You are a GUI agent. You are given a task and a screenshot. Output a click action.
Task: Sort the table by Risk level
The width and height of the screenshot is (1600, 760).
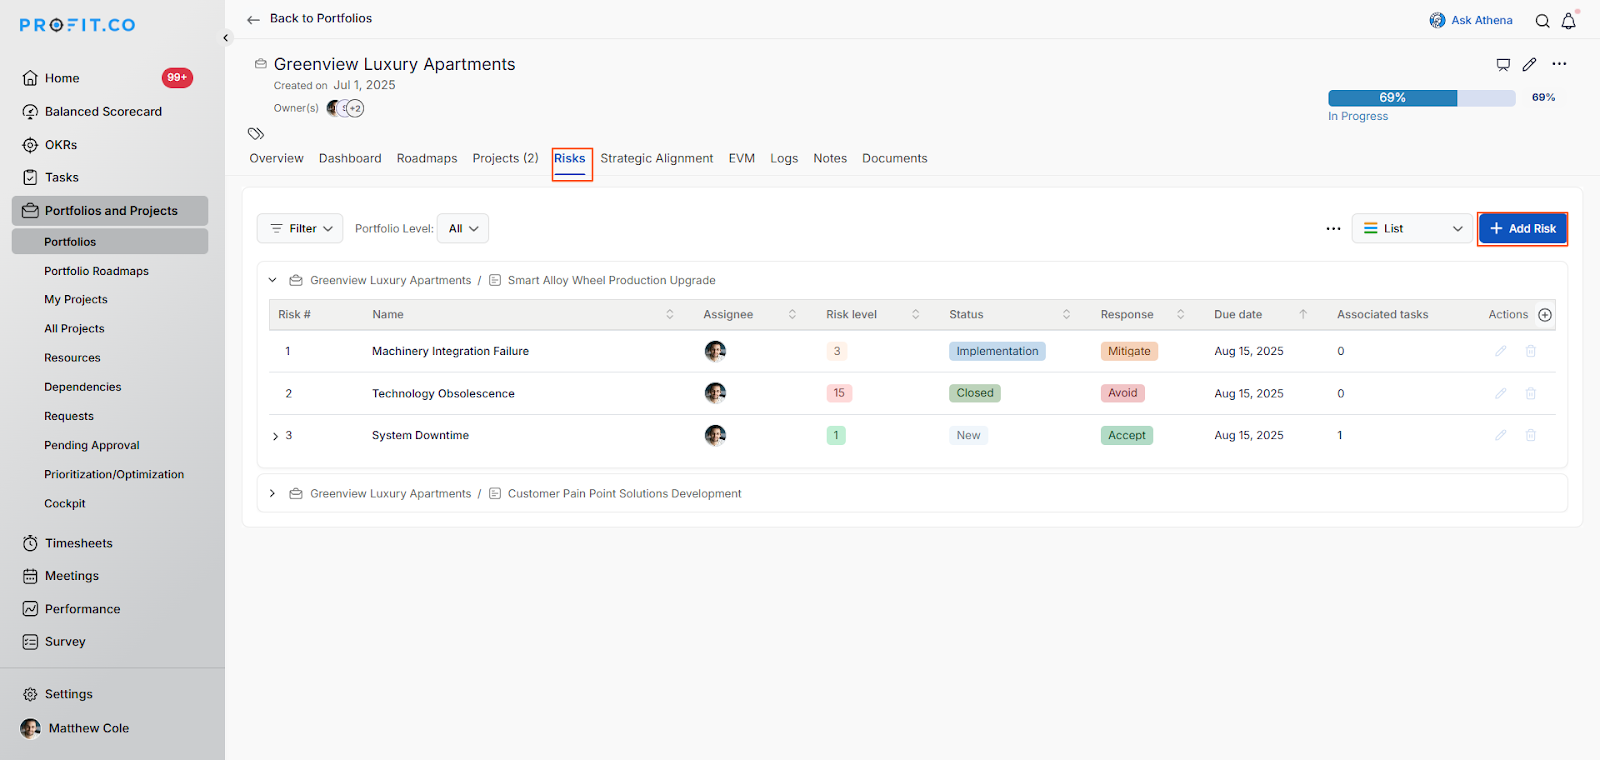[915, 314]
